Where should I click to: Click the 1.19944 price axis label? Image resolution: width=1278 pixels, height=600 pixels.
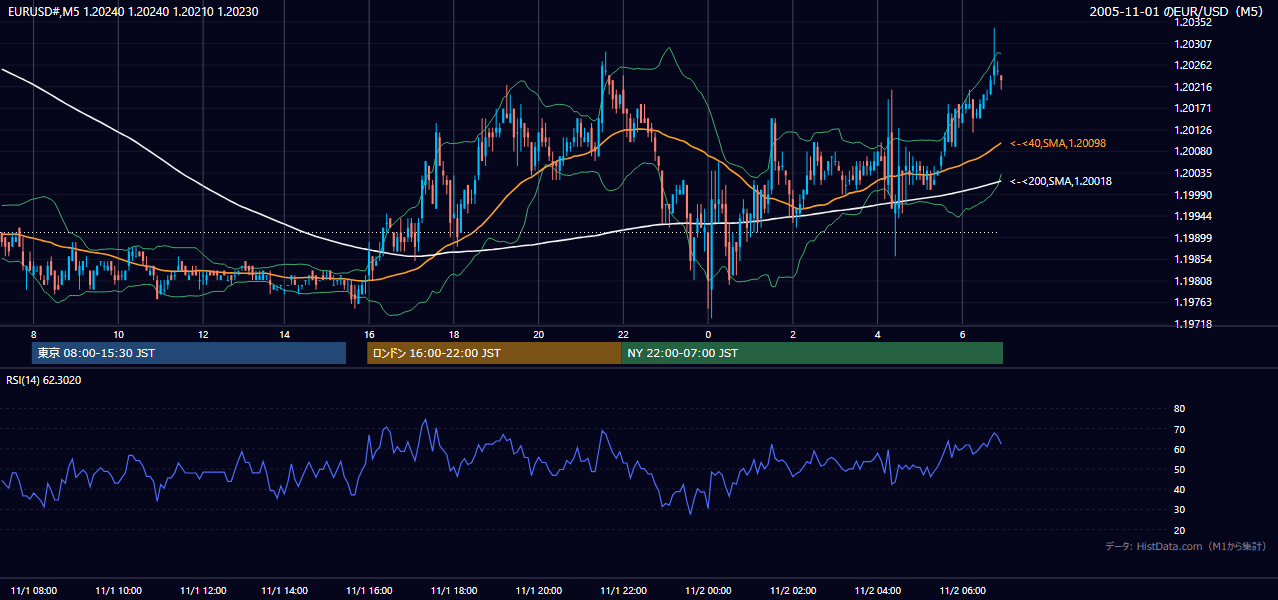coord(1193,216)
